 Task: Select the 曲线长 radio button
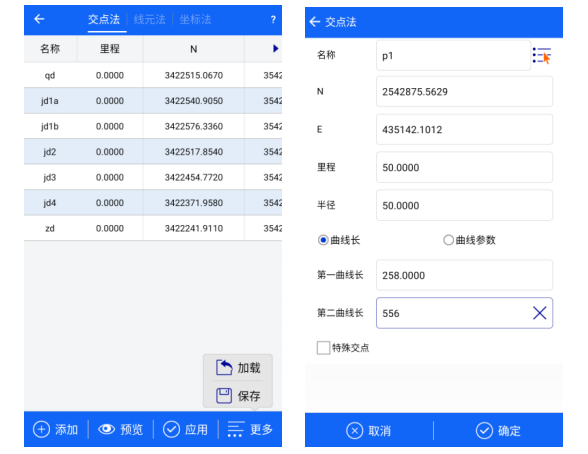tap(323, 240)
